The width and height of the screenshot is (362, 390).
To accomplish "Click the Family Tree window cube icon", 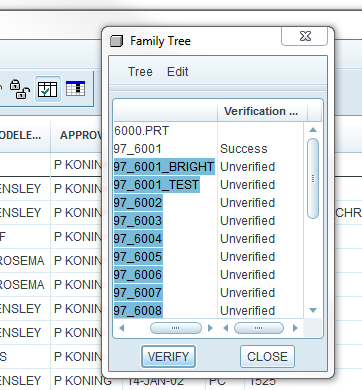I will 116,41.
